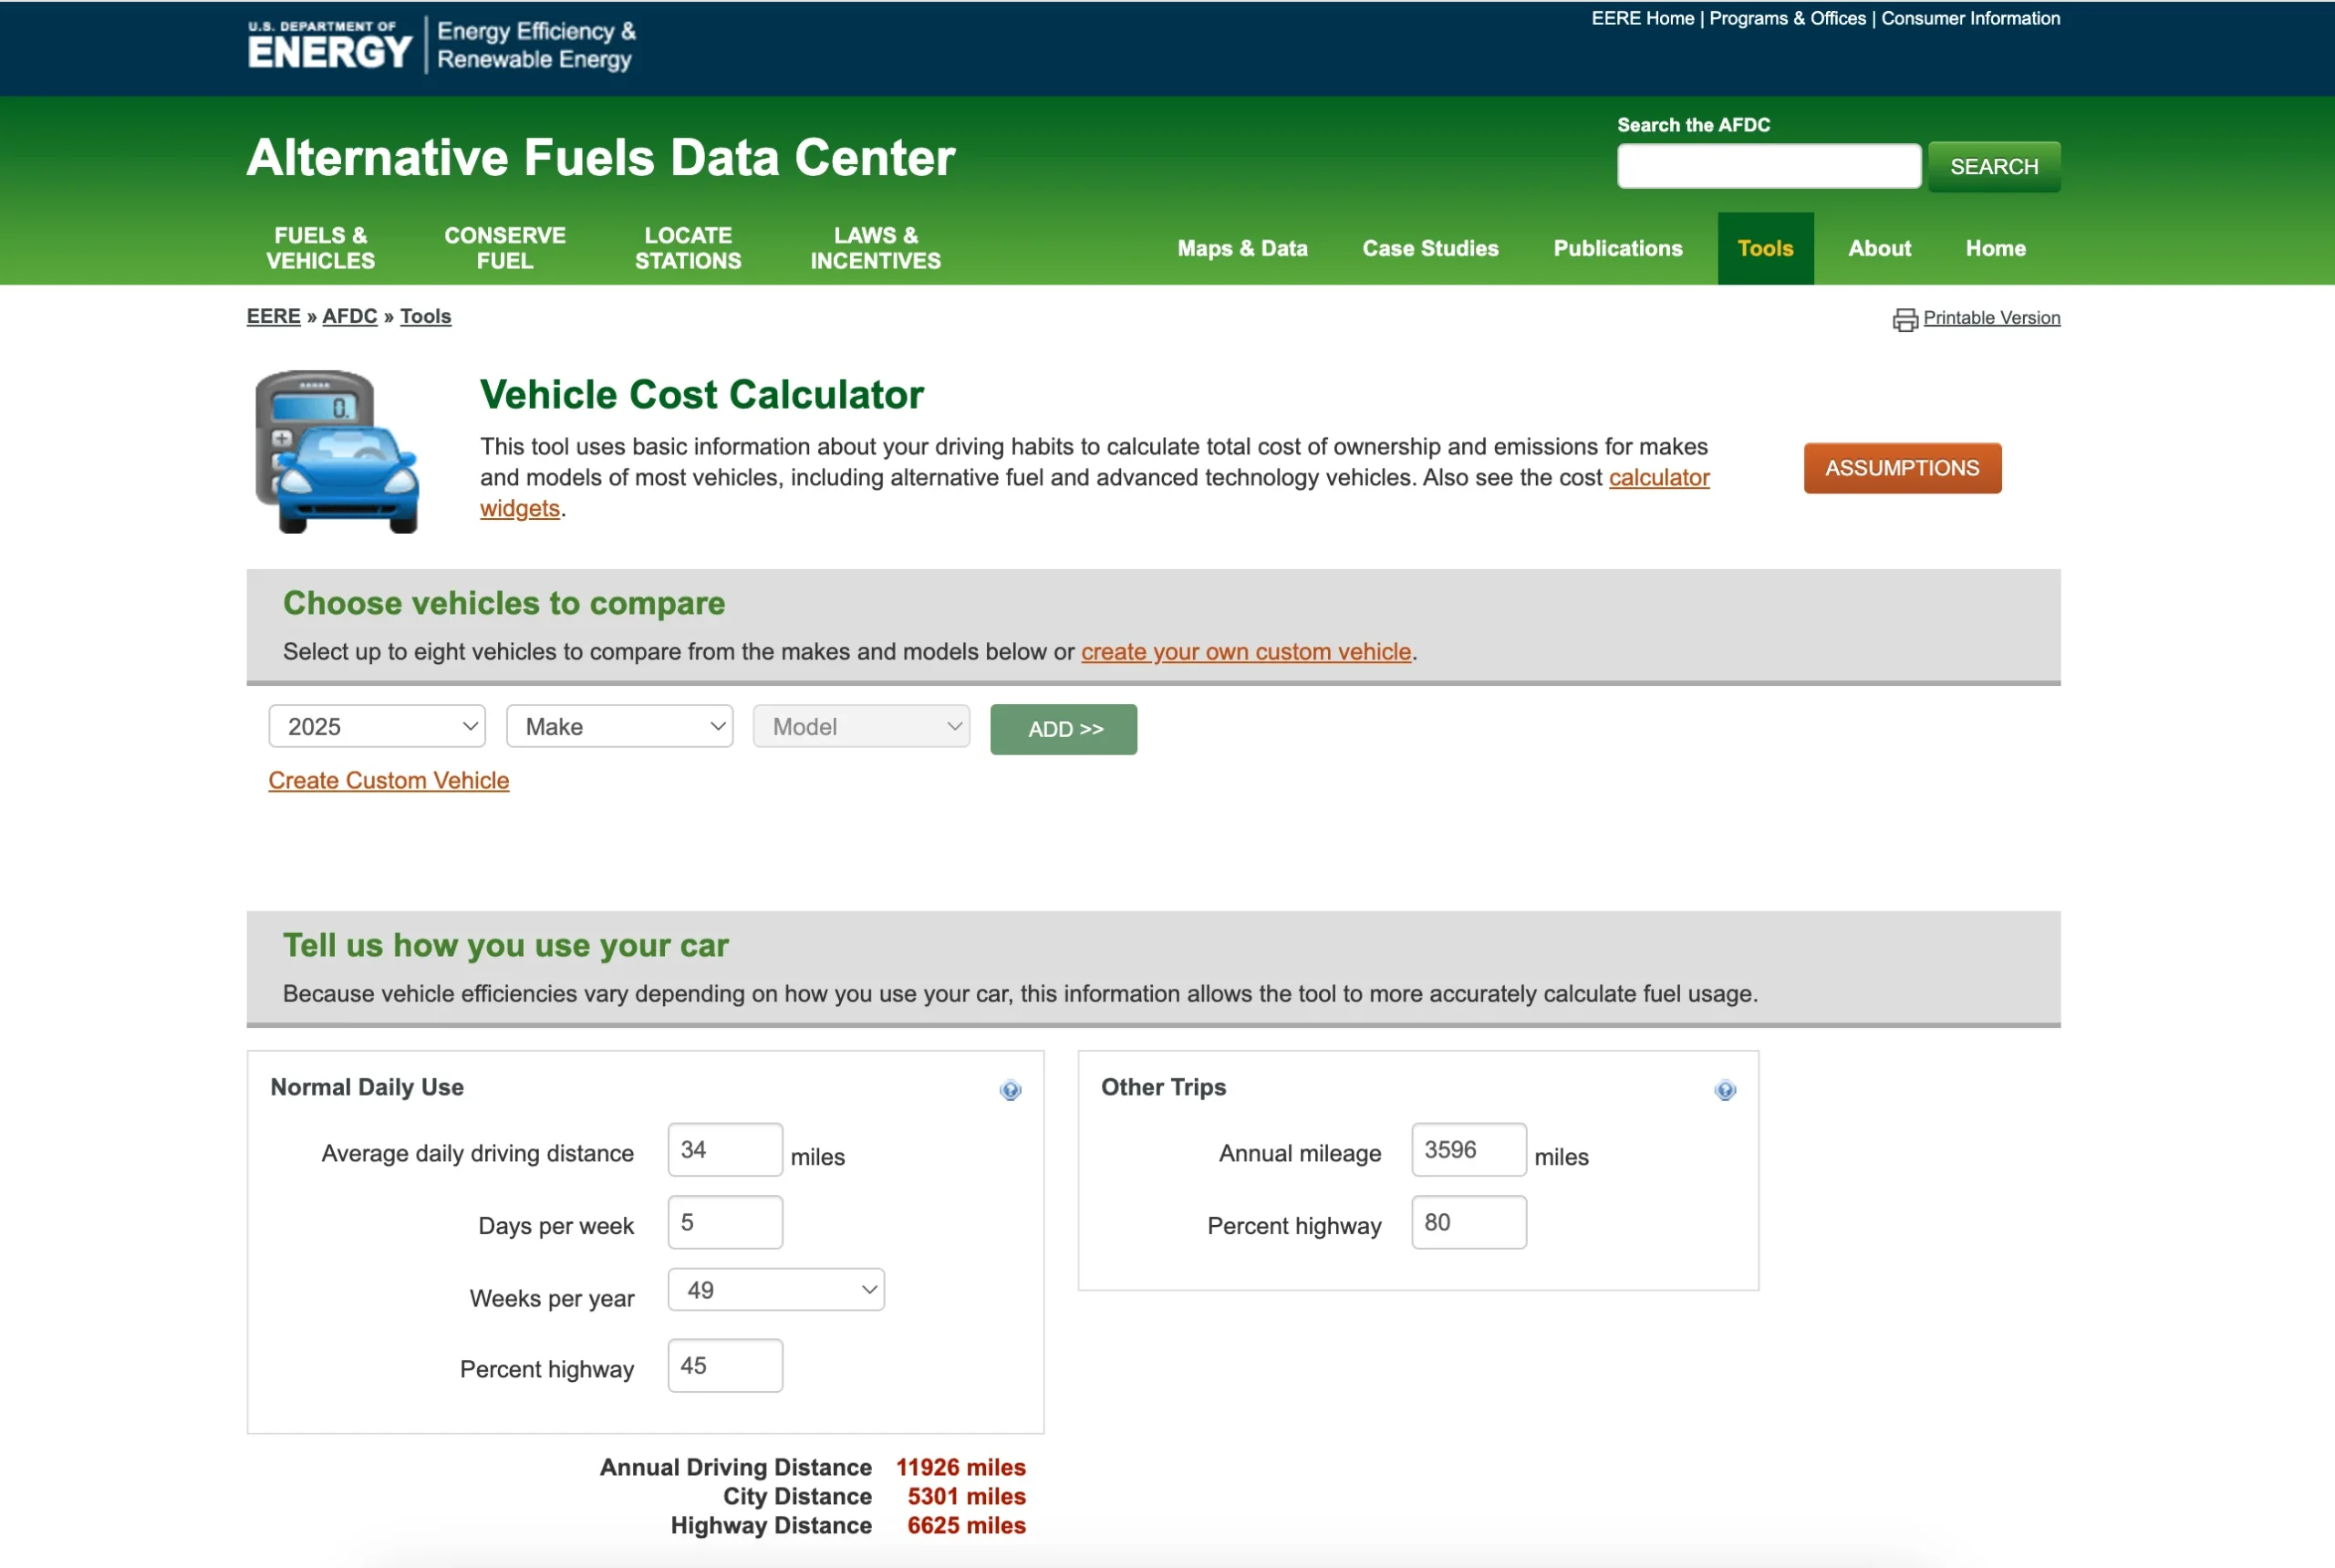Click the 6625 miles highway distance value
Screen dimensions: 2335x1568
[x=966, y=1525]
